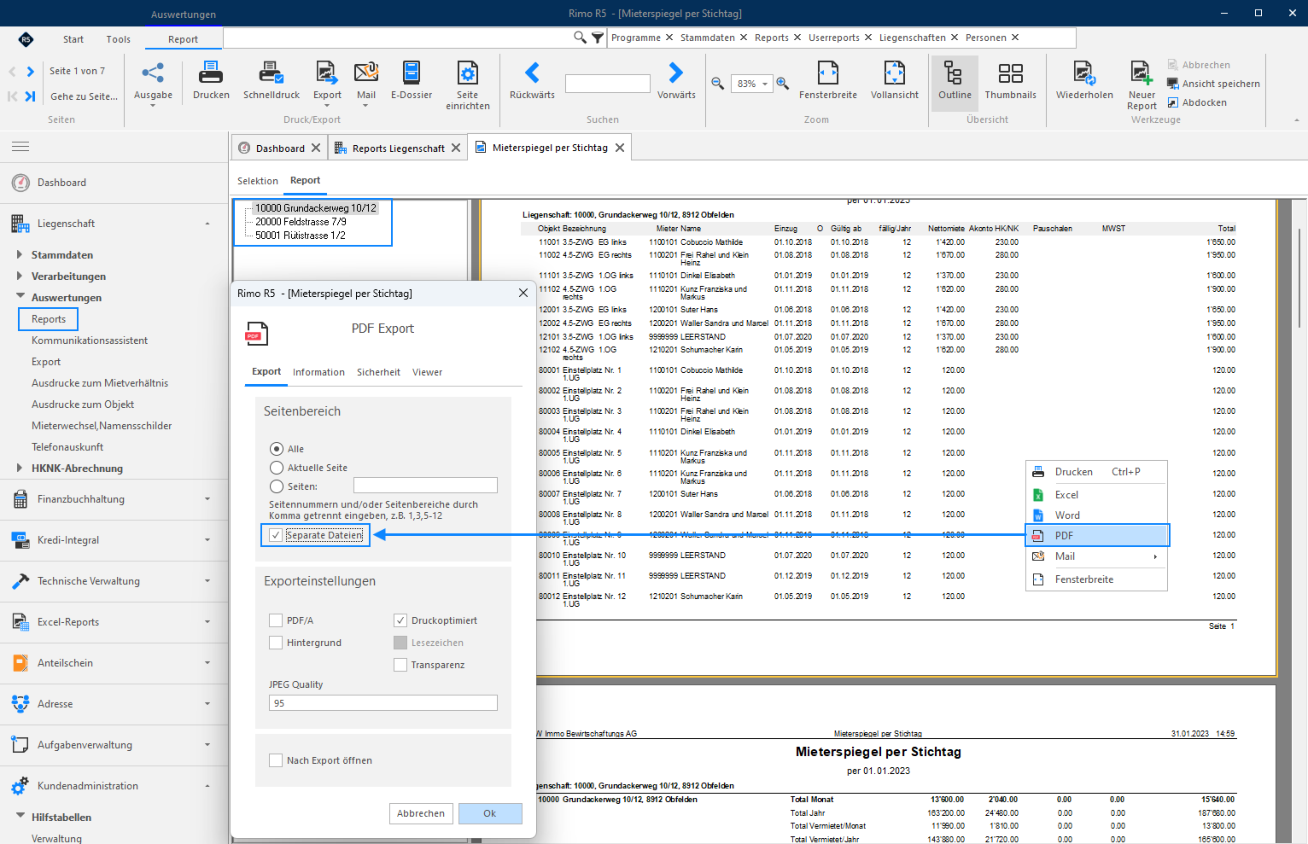The image size is (1308, 844).
Task: Open the zoom percentage dropdown
Action: point(767,84)
